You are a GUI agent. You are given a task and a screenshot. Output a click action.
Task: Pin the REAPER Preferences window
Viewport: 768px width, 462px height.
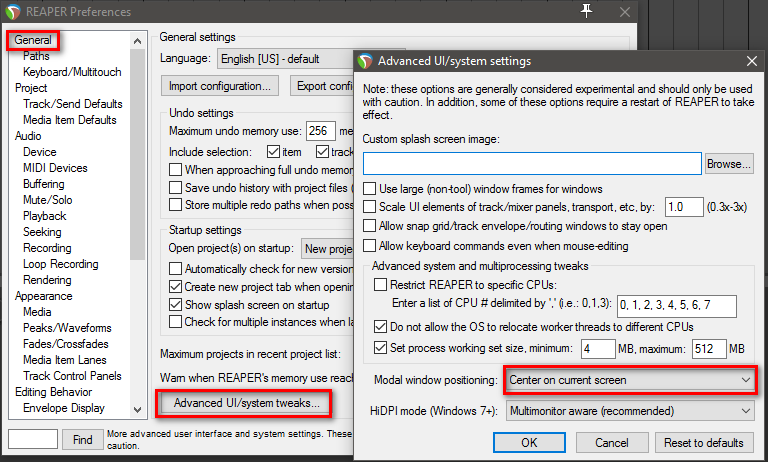coord(586,11)
